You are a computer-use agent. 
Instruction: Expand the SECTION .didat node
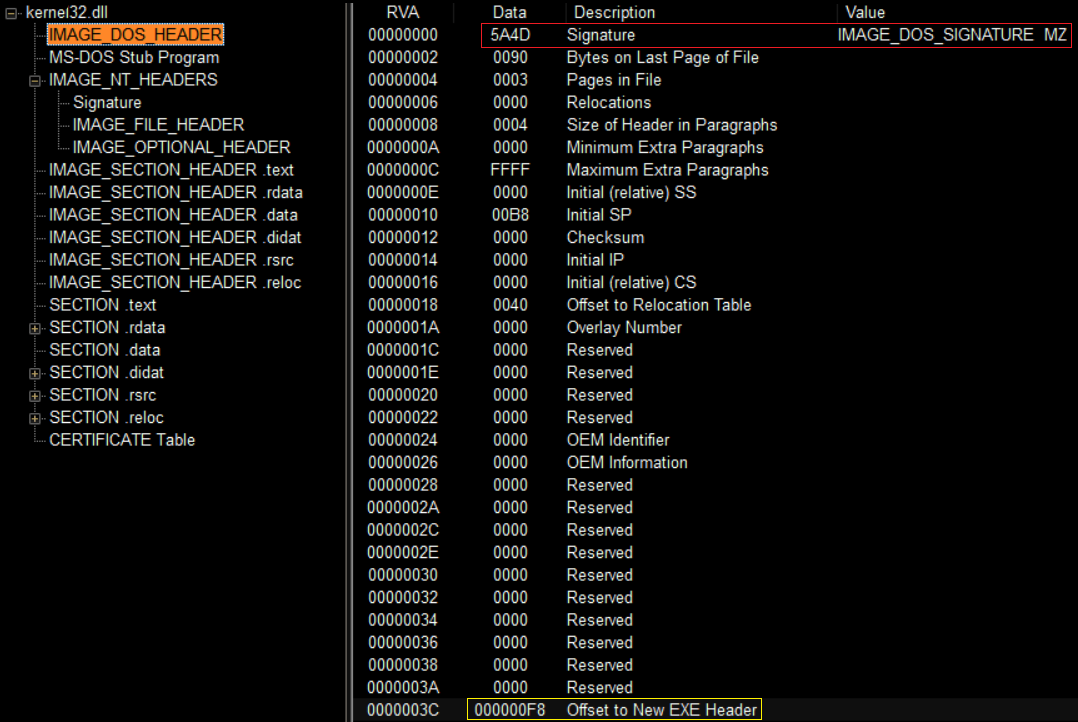point(34,372)
